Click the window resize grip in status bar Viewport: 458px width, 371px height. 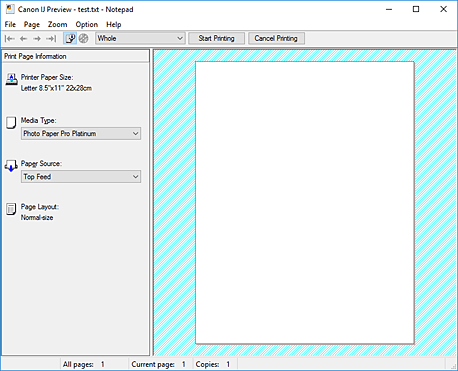pos(453,366)
